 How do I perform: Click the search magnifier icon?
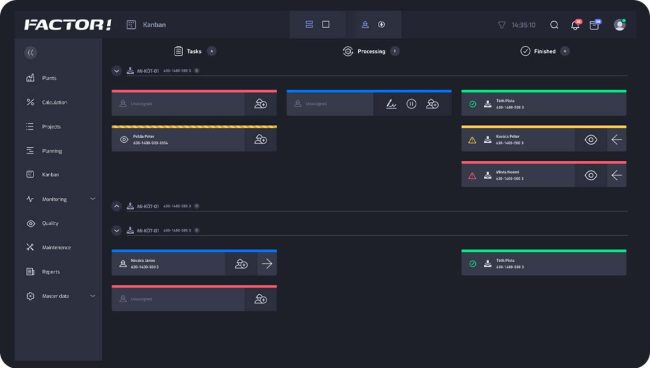click(554, 25)
